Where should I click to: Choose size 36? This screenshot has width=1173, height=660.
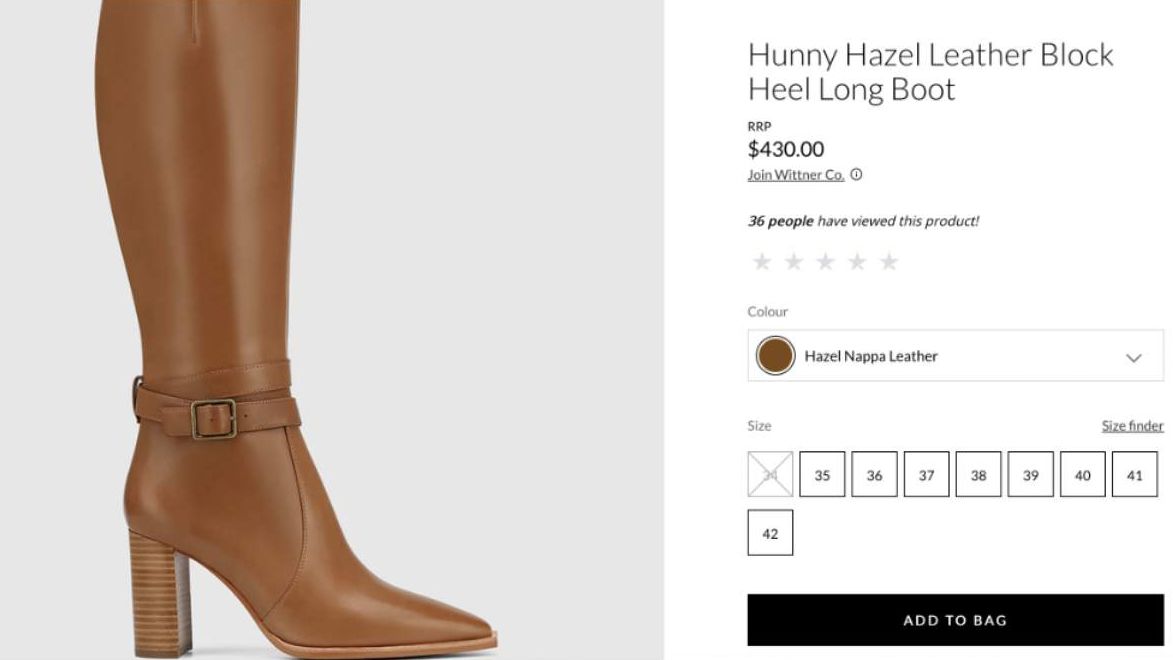874,475
